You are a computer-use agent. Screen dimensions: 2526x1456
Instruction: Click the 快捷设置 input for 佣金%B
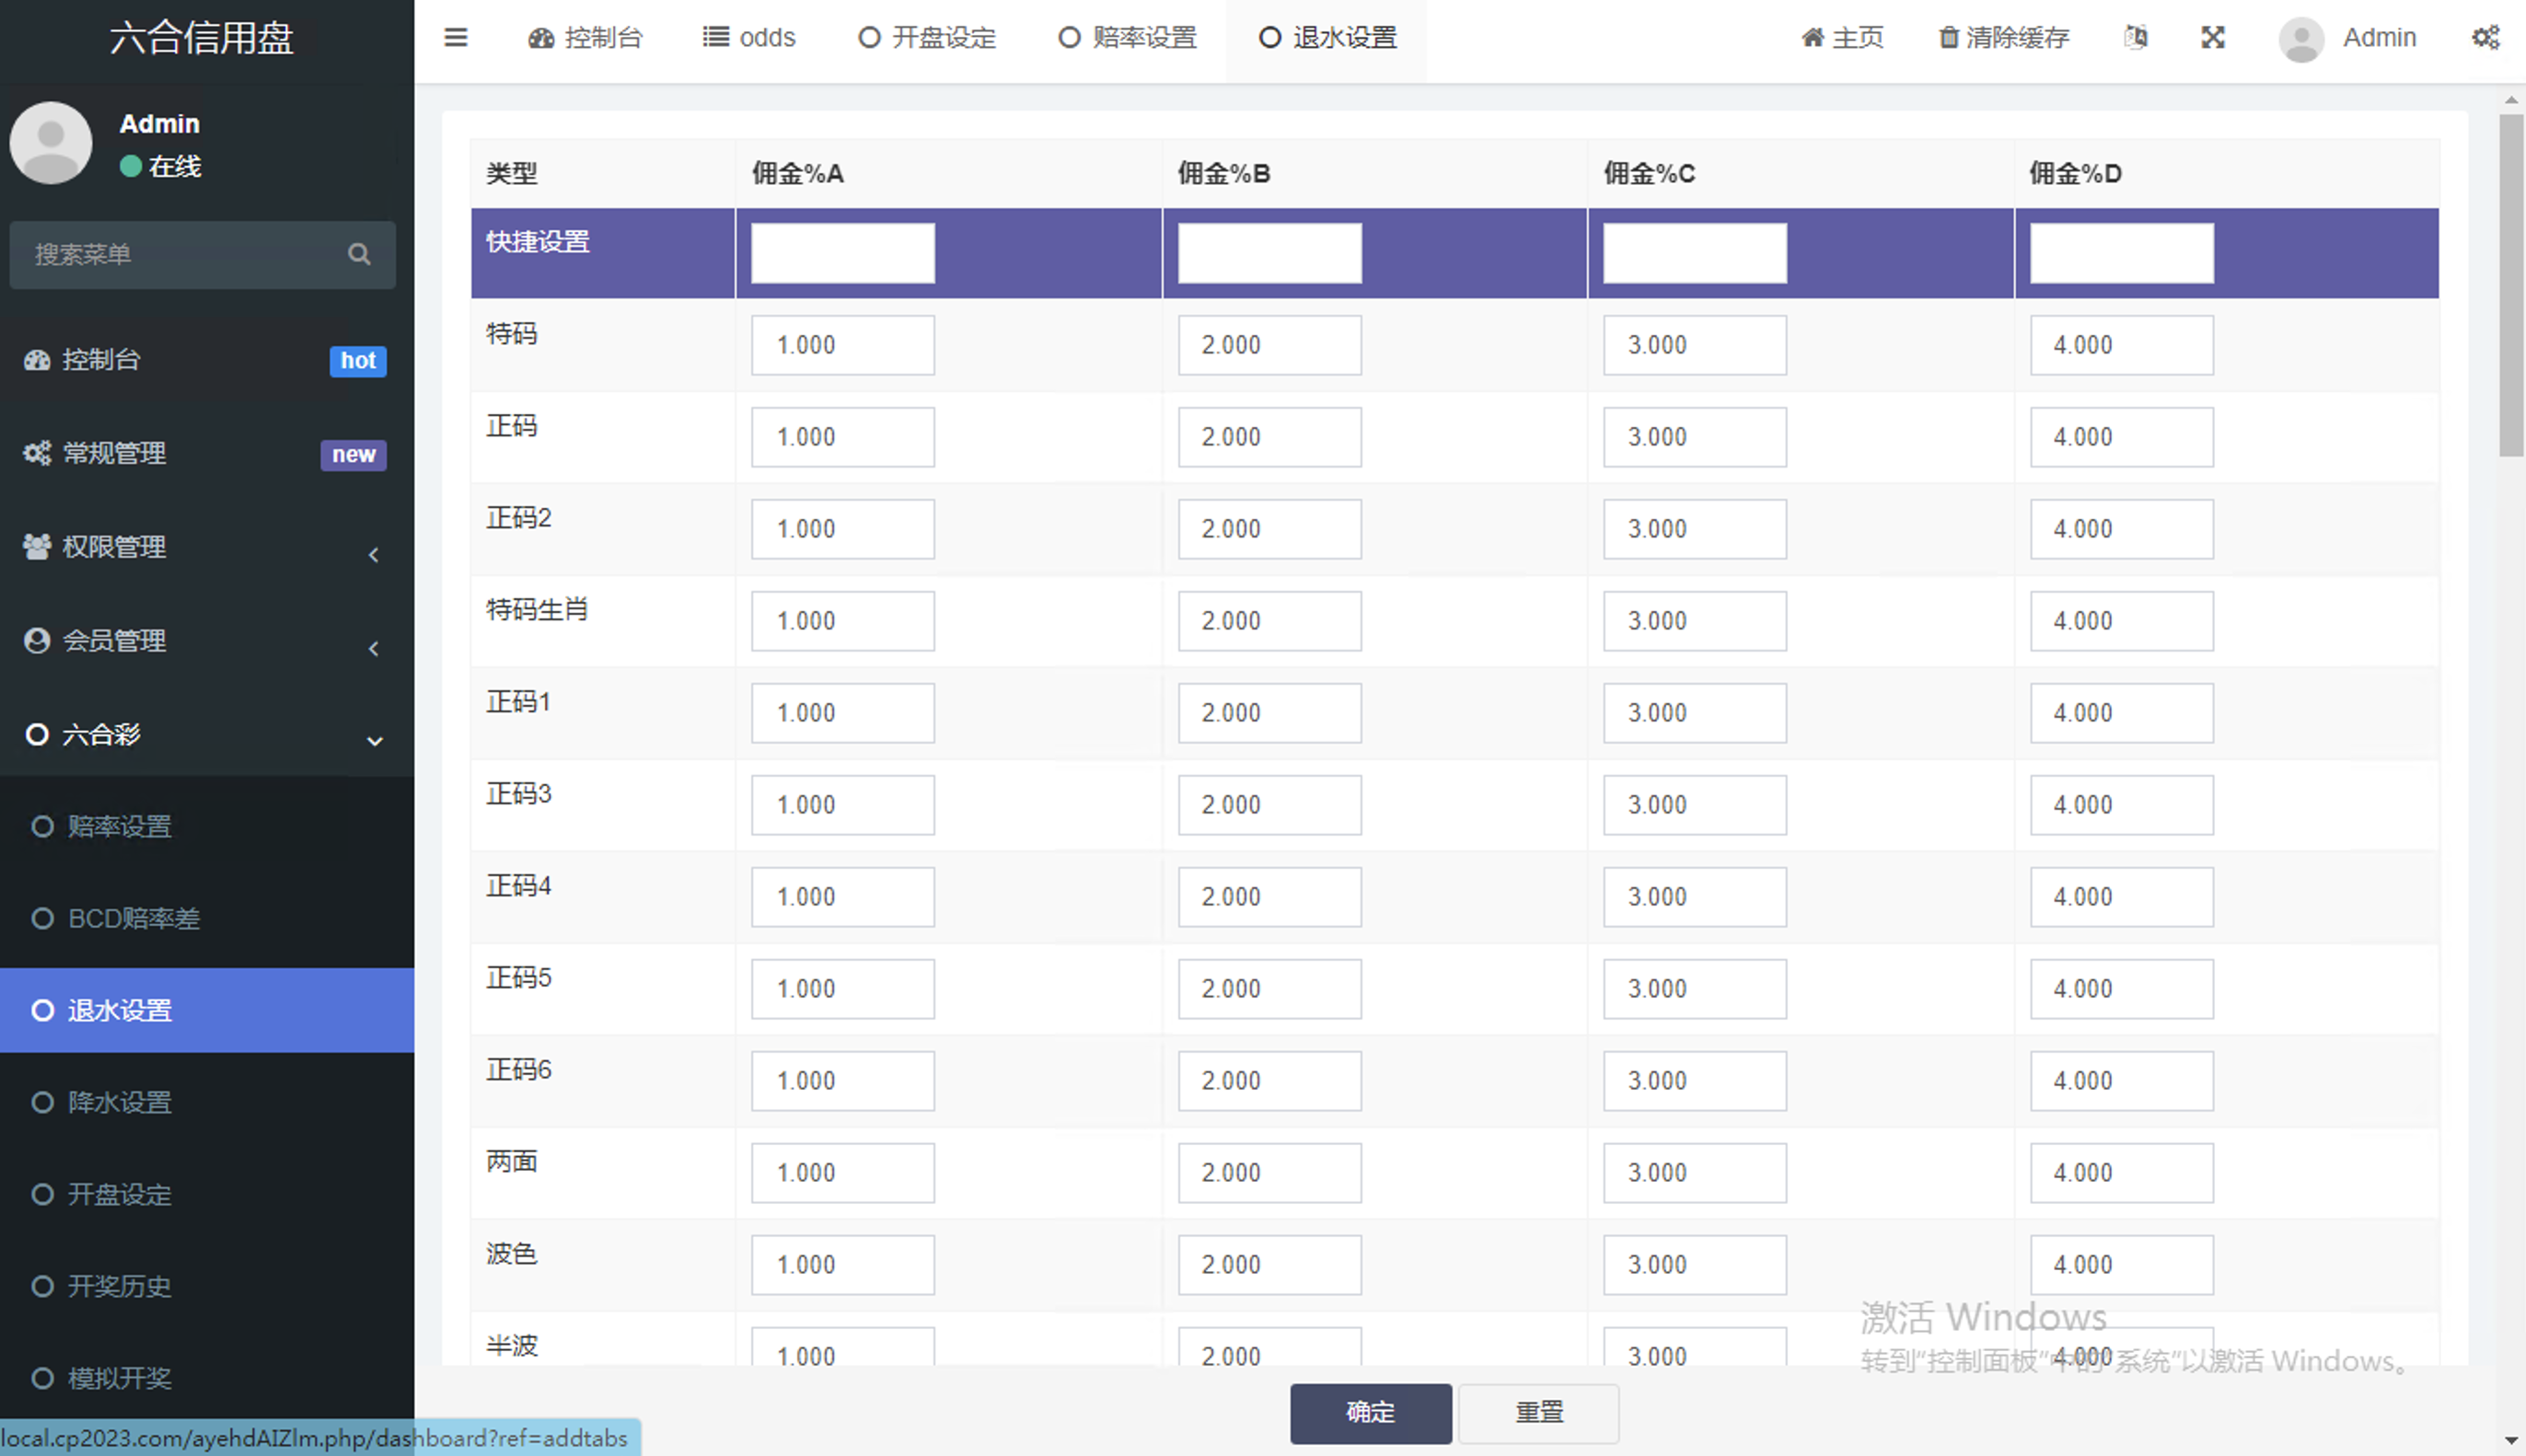click(1269, 253)
